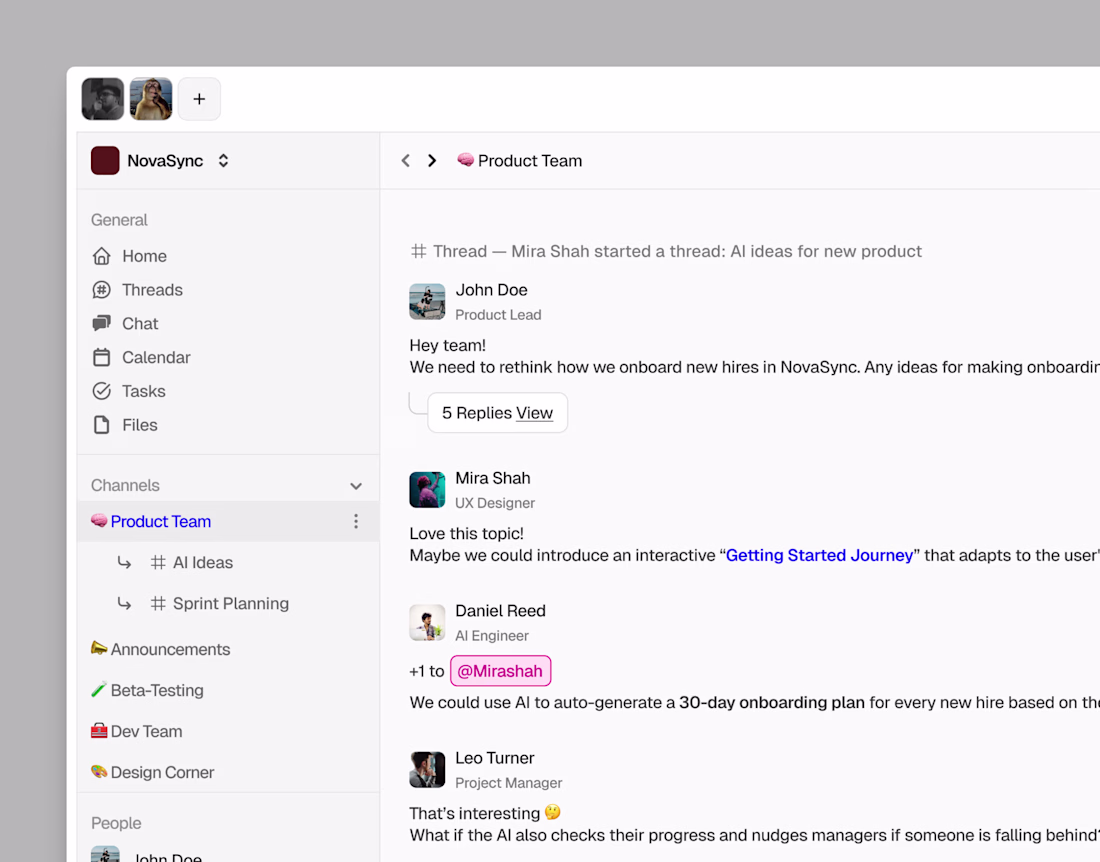Go forward using the right chevron
Viewport: 1100px width, 862px height.
[432, 161]
